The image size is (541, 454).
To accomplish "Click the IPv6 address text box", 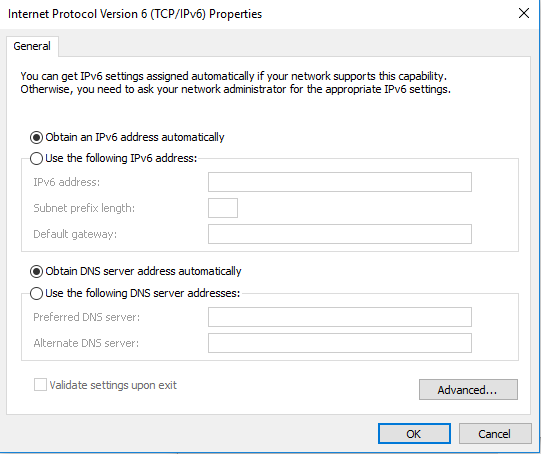I will coord(340,182).
